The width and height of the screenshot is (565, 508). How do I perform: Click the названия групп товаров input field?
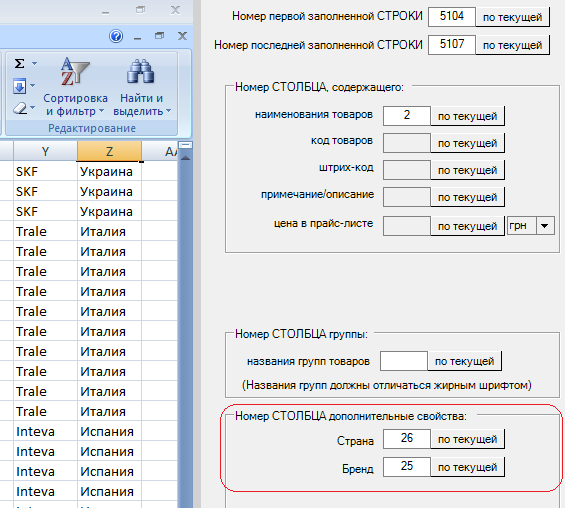404,361
